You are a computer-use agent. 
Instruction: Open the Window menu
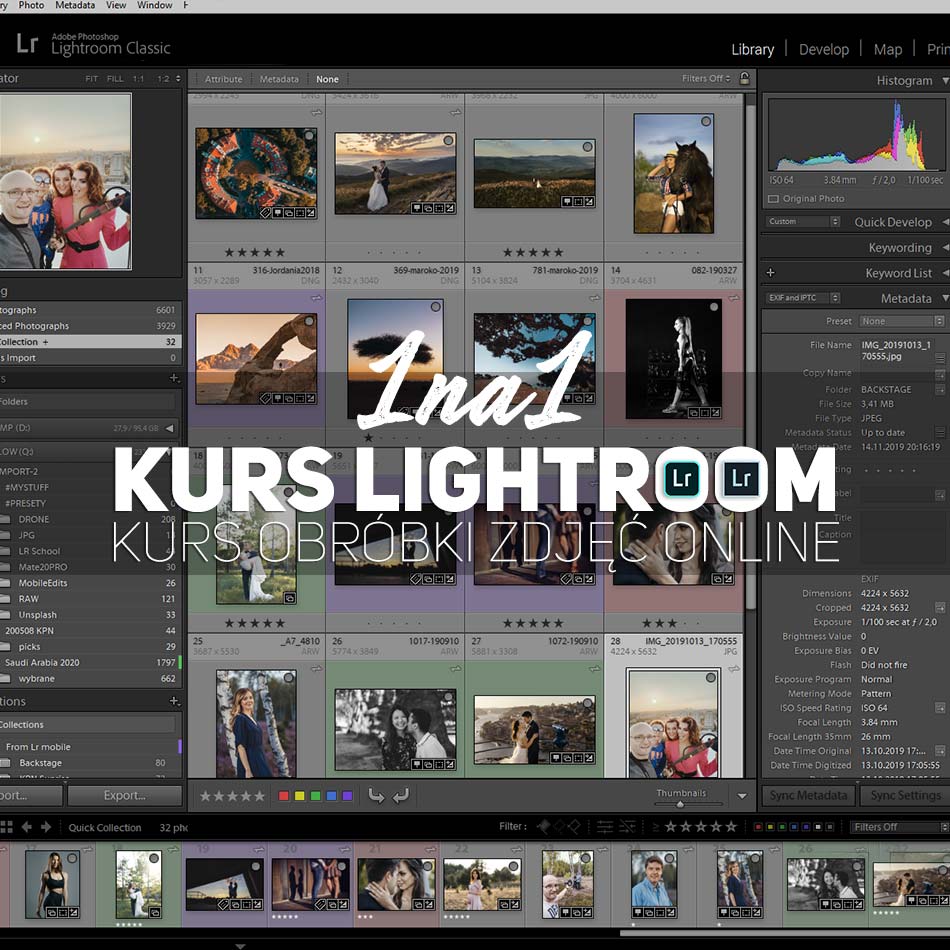[154, 5]
